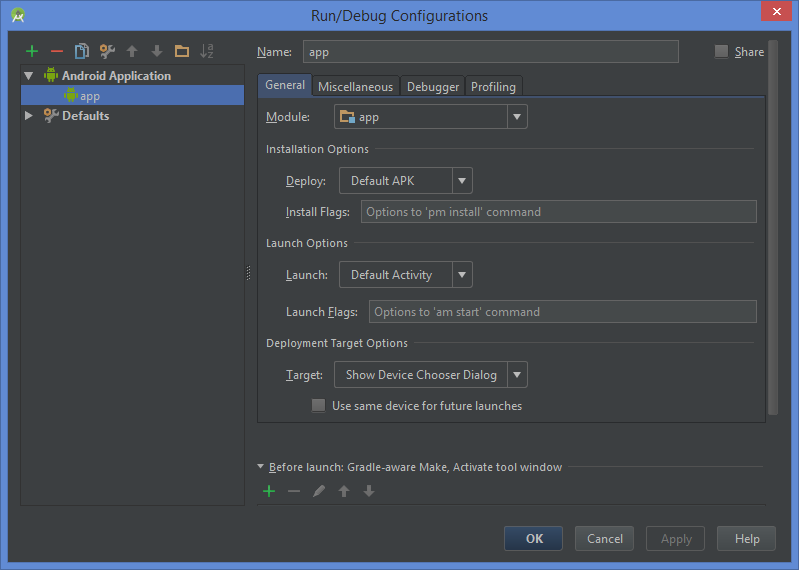Move before launch task up

pyautogui.click(x=344, y=491)
